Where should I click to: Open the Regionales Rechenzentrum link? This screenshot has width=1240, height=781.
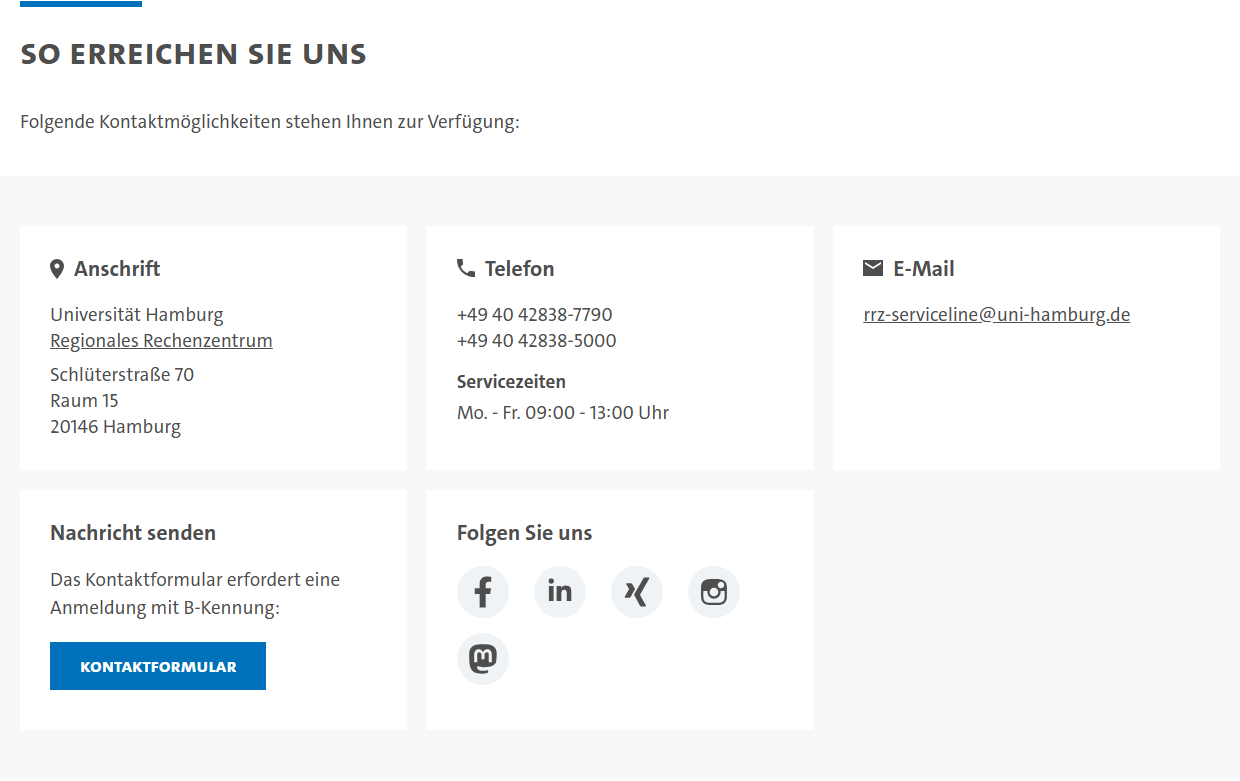coord(161,341)
